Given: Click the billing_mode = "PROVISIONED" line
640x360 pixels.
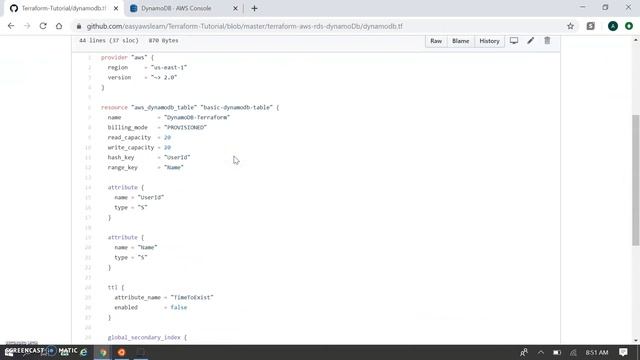Looking at the screenshot, I should pyautogui.click(x=157, y=127).
